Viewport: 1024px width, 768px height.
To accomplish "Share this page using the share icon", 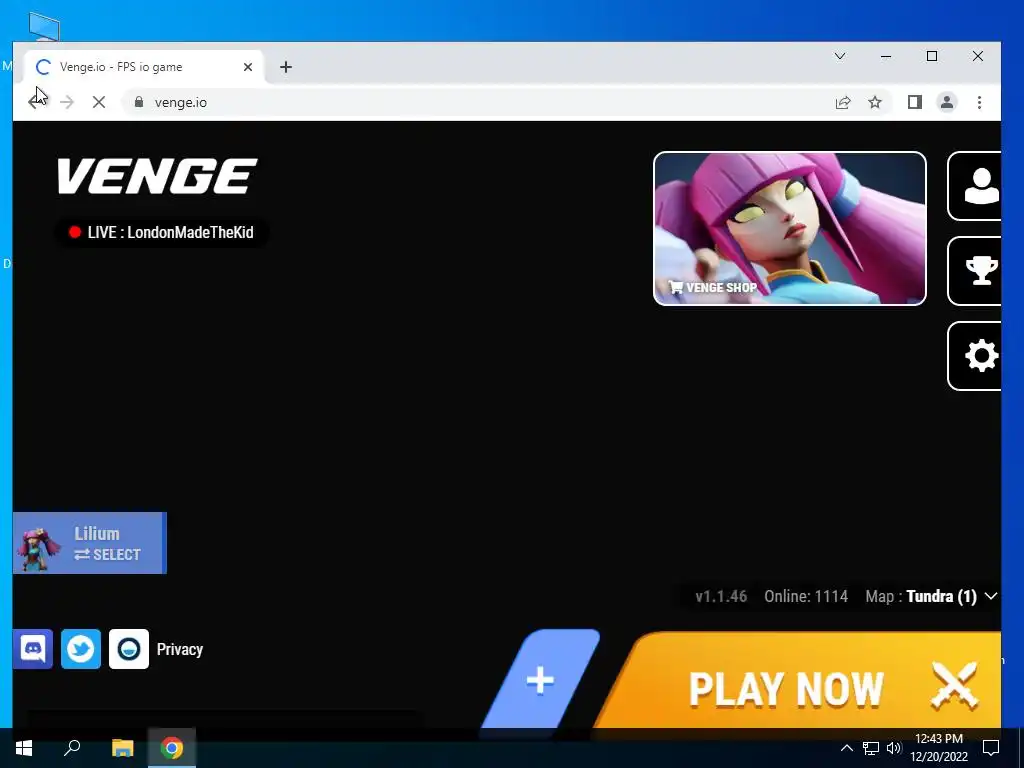I will [x=843, y=103].
